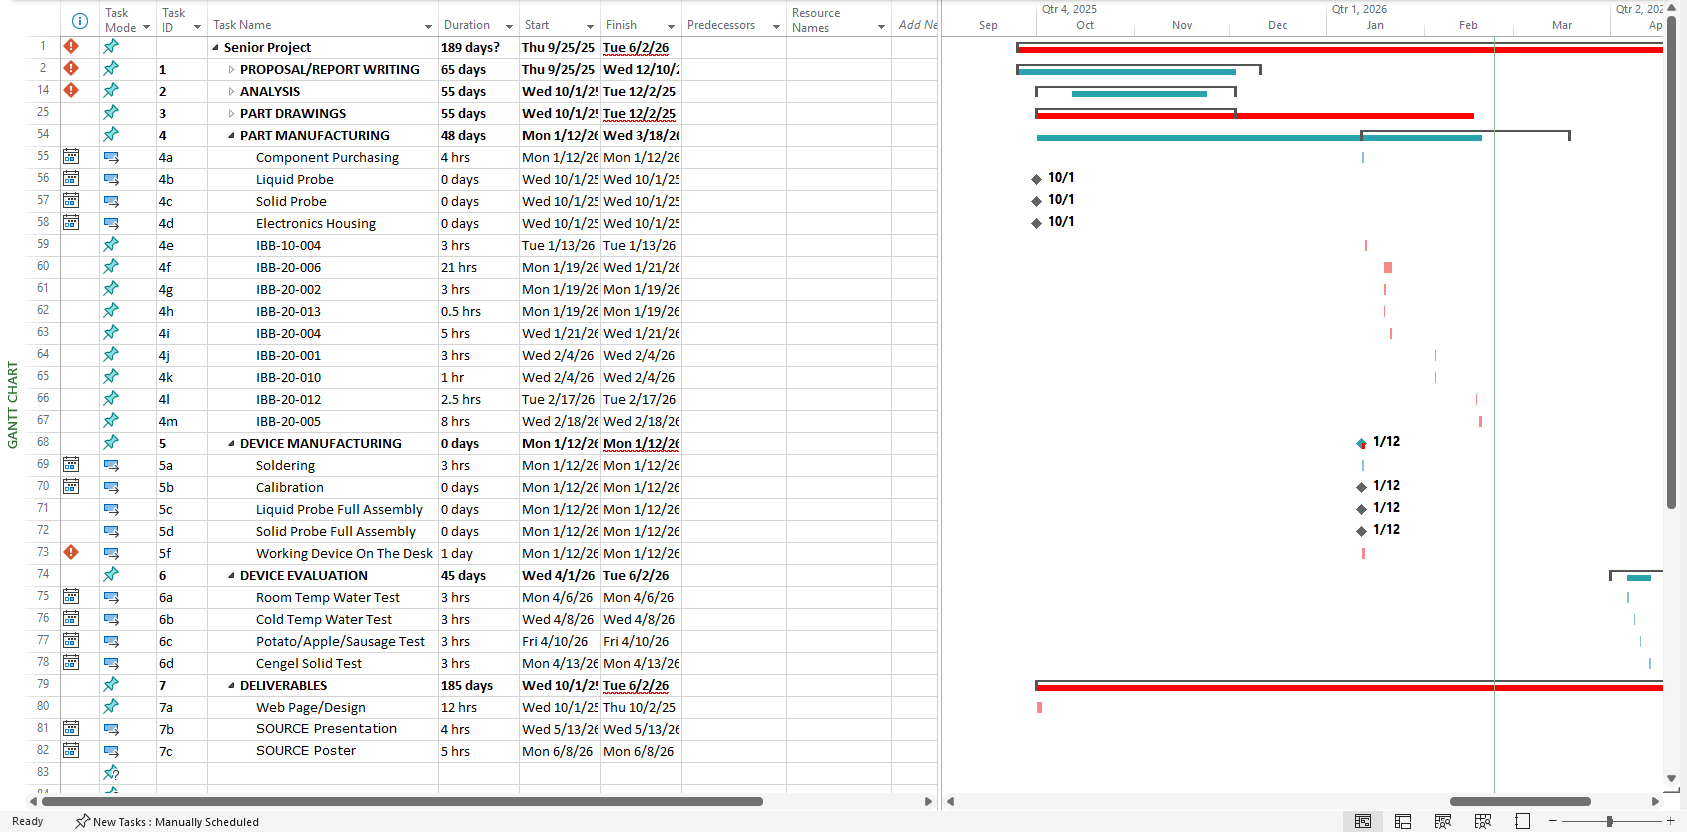Click the Indicators info column header icon

pyautogui.click(x=80, y=21)
